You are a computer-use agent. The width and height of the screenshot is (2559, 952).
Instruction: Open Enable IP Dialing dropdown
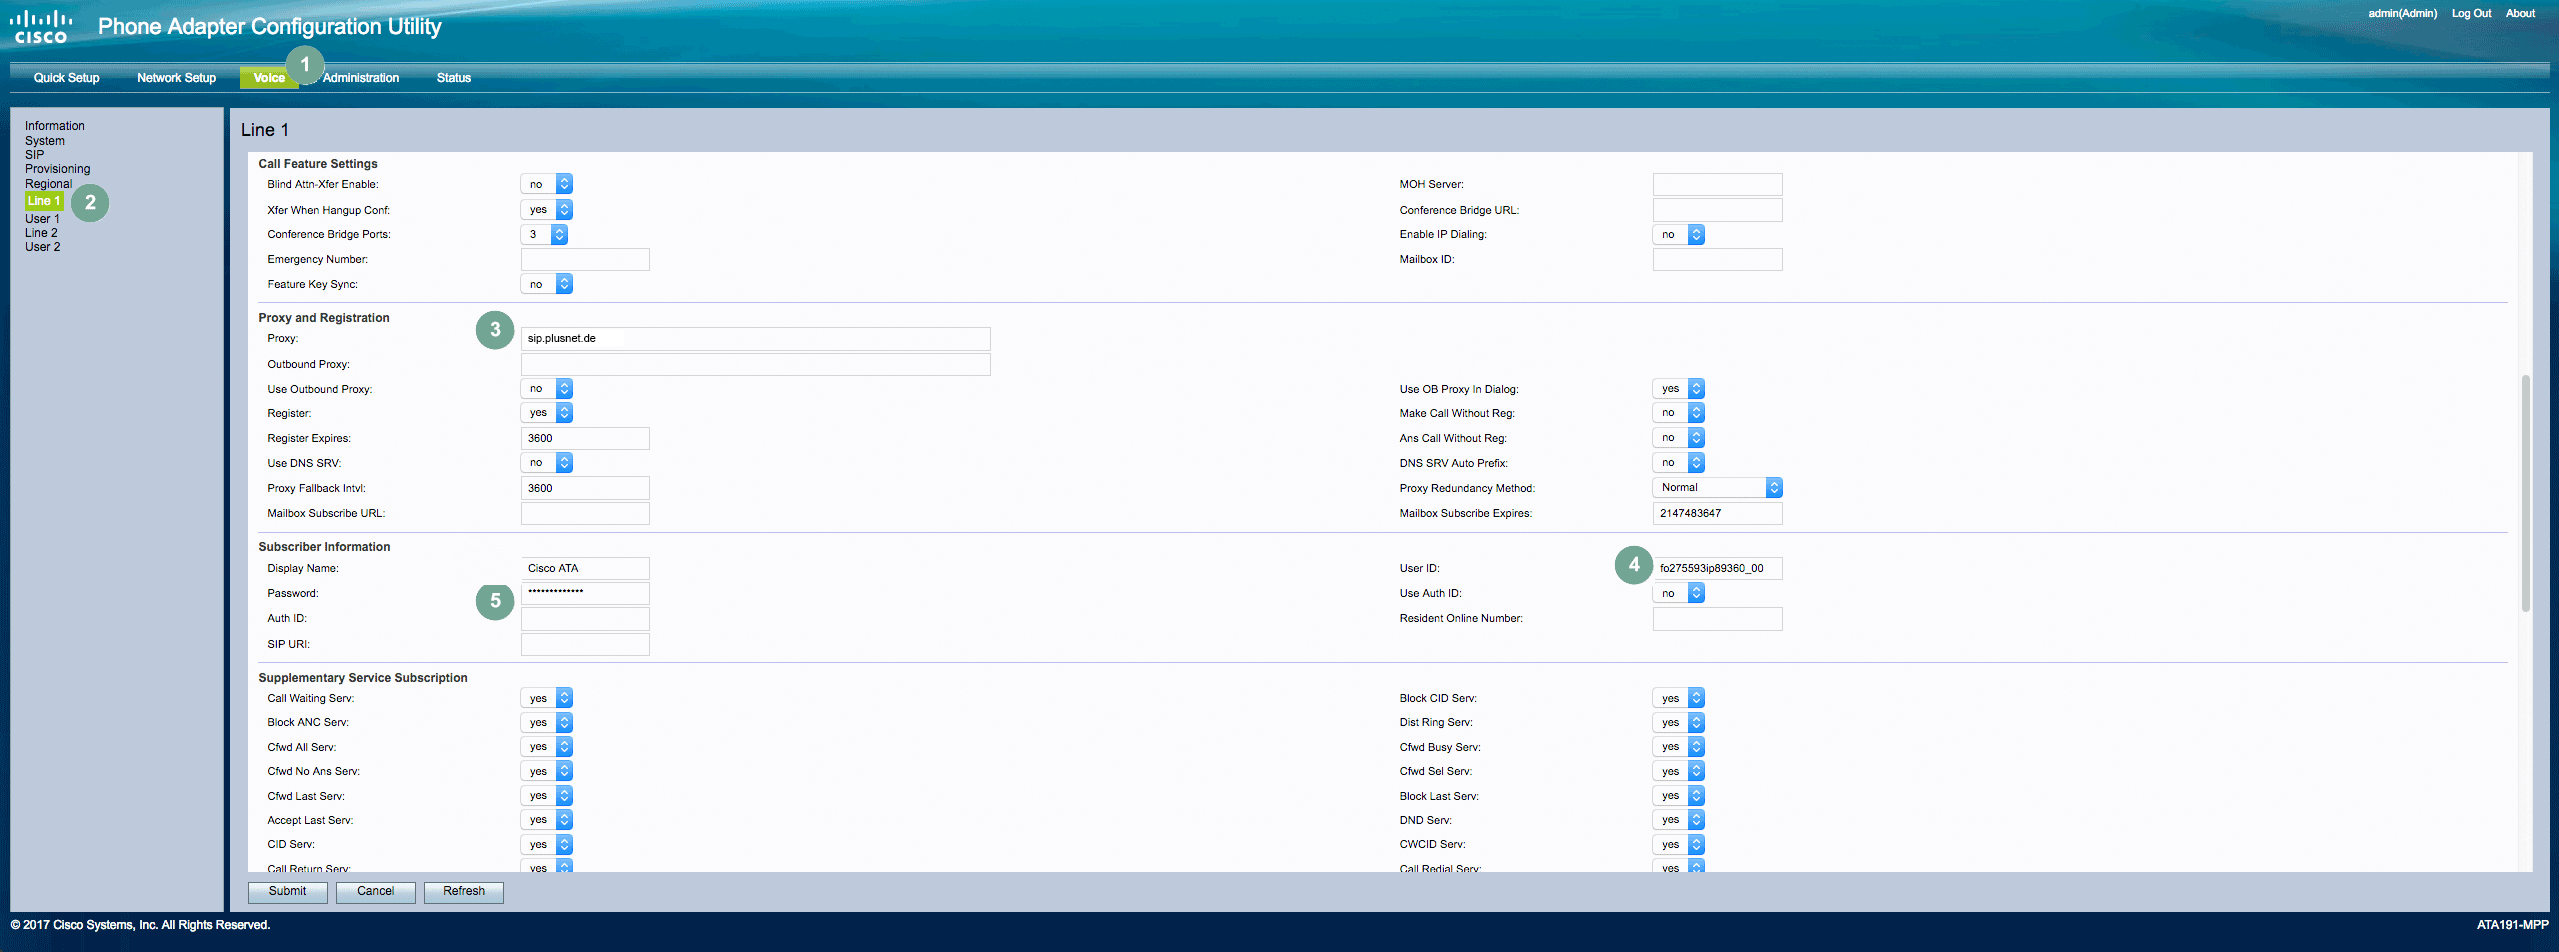[1679, 234]
